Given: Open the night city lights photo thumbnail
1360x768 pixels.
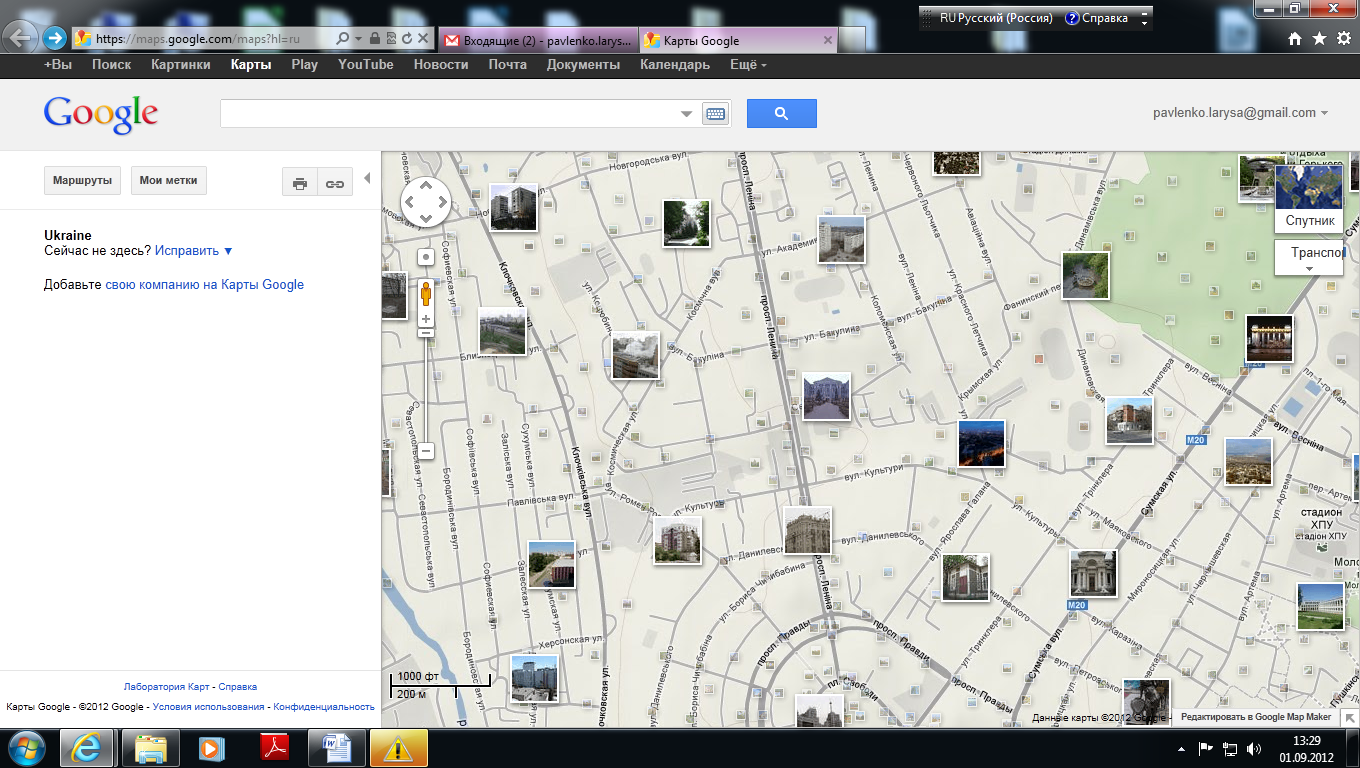Looking at the screenshot, I should click(x=981, y=443).
